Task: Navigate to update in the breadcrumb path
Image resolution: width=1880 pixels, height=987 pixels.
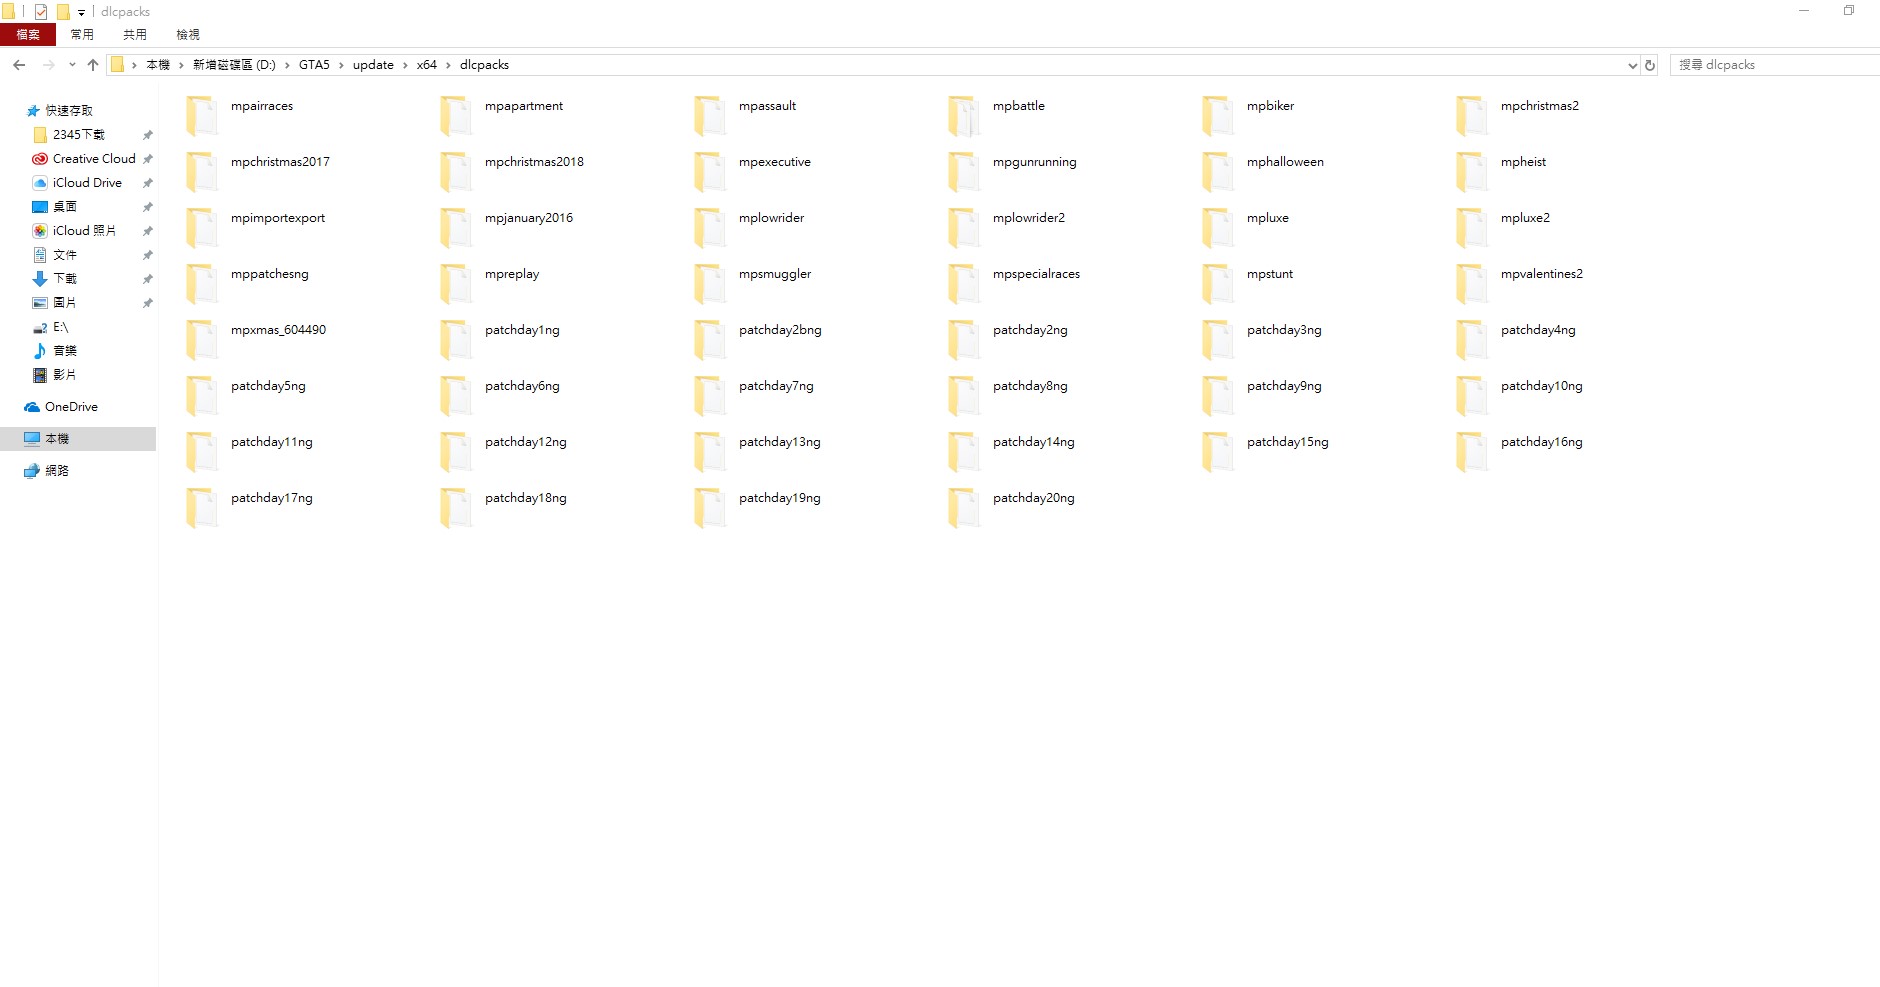Action: pyautogui.click(x=373, y=65)
